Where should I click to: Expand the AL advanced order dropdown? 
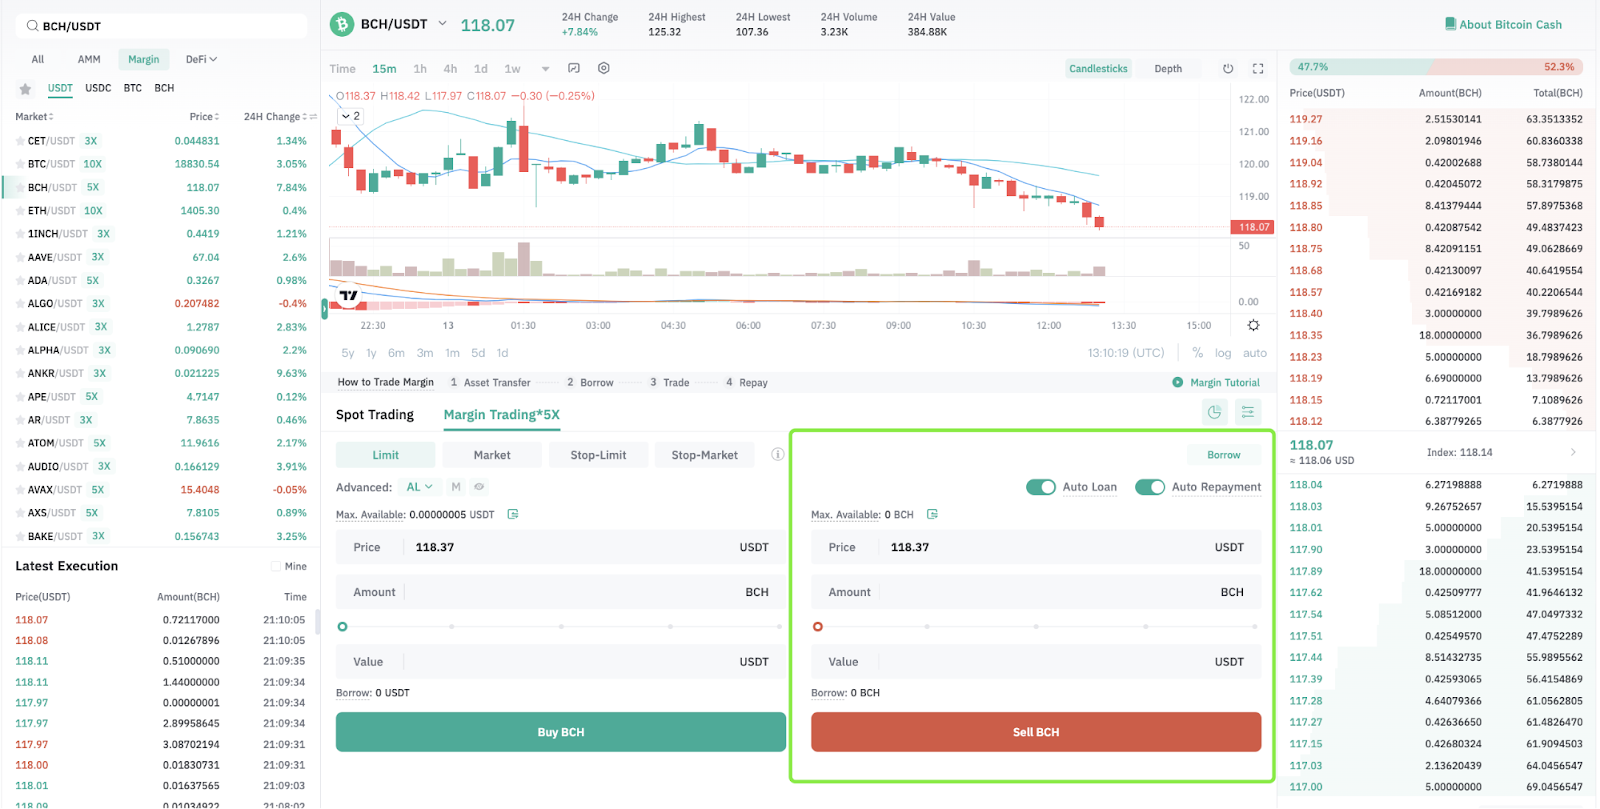click(x=419, y=487)
